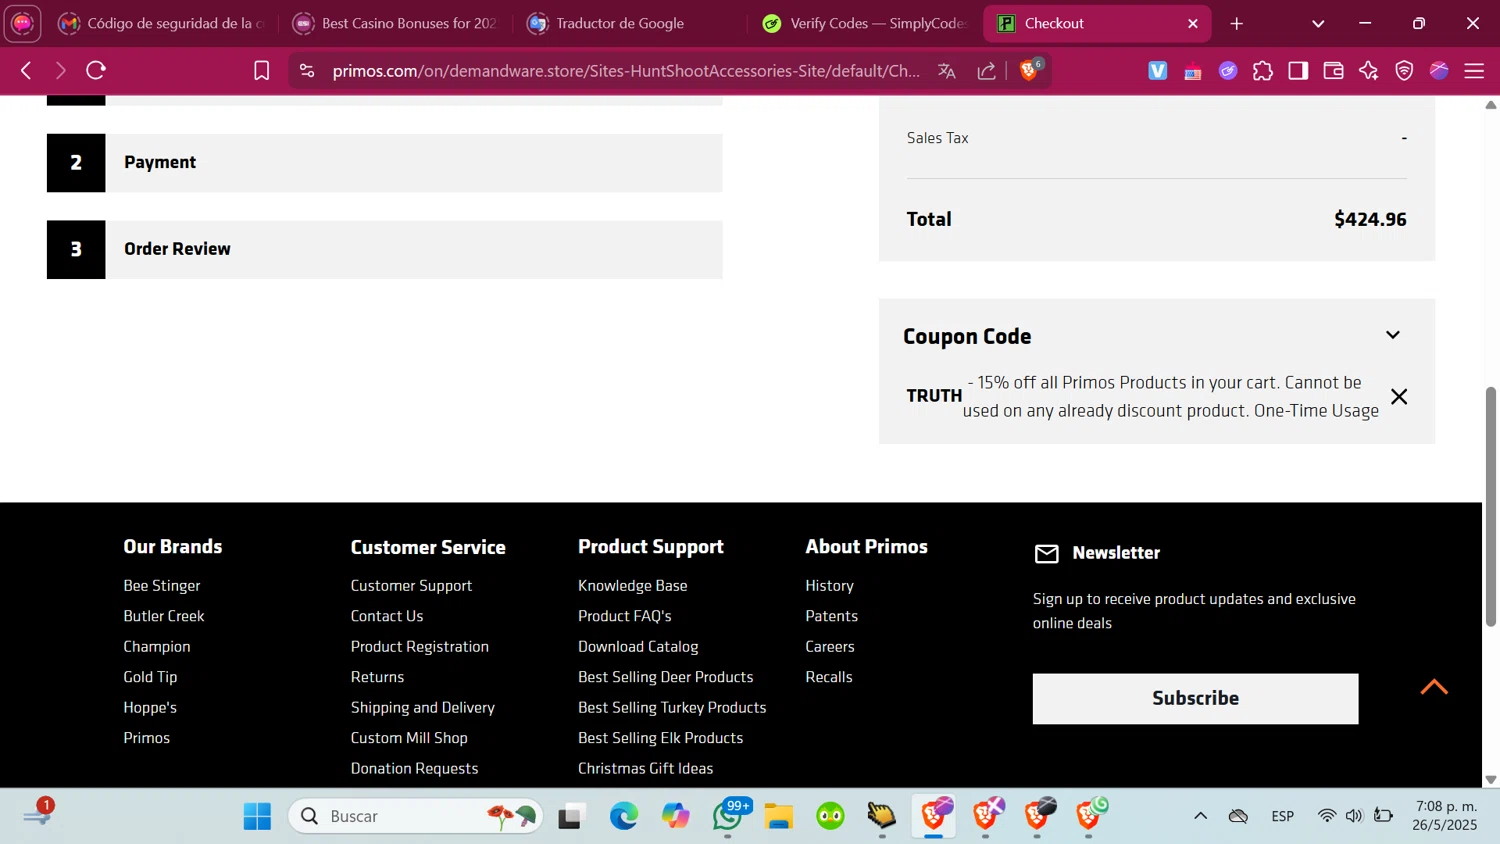Open a new browser tab
The height and width of the screenshot is (844, 1500).
(1236, 23)
